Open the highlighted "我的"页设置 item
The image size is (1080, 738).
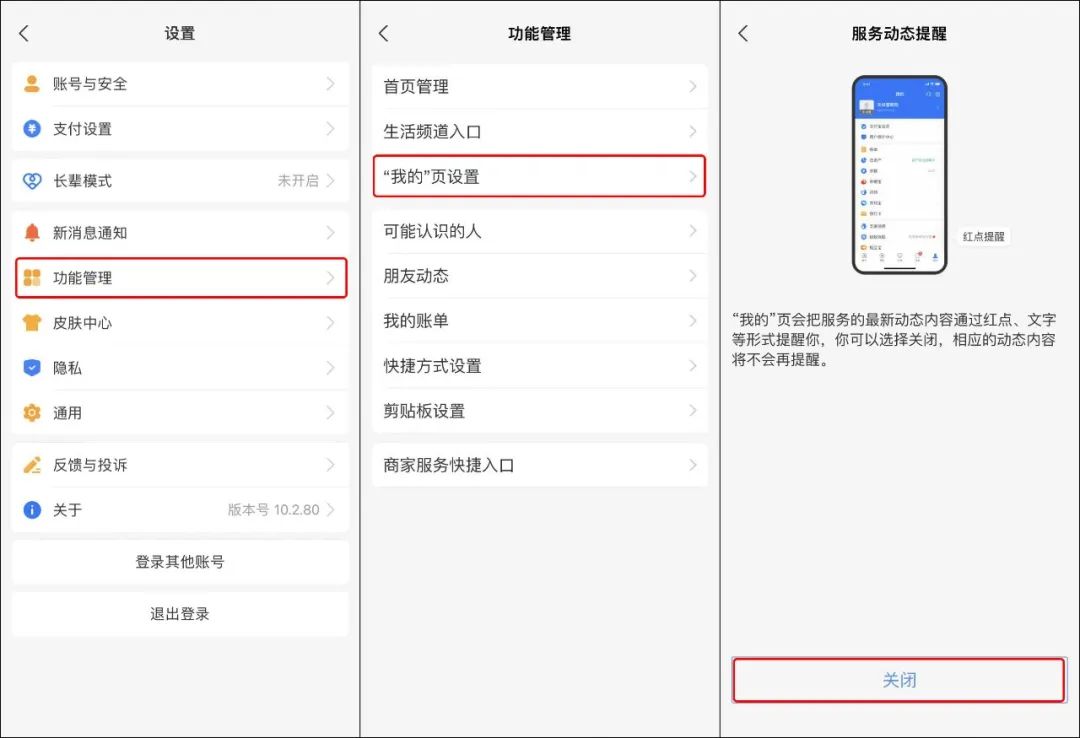click(538, 176)
